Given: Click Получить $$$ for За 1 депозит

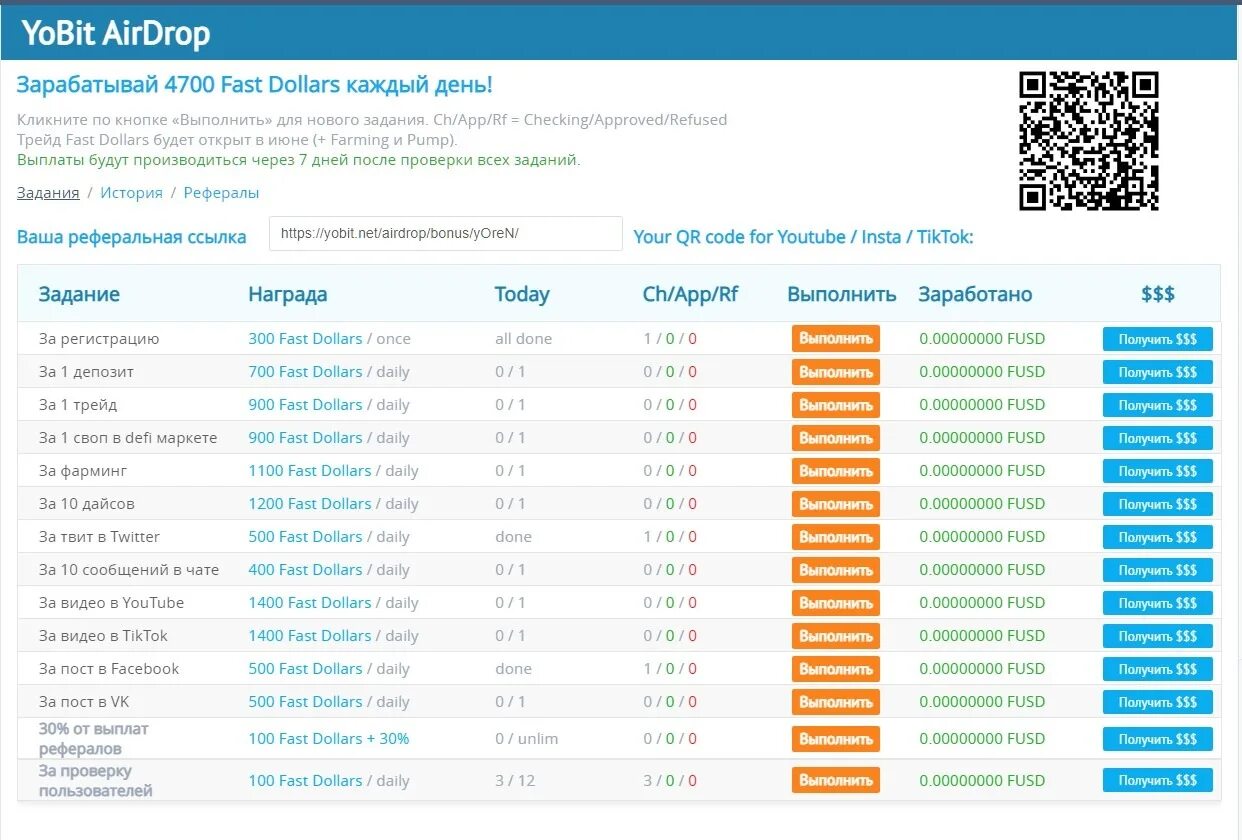Looking at the screenshot, I should point(1158,372).
